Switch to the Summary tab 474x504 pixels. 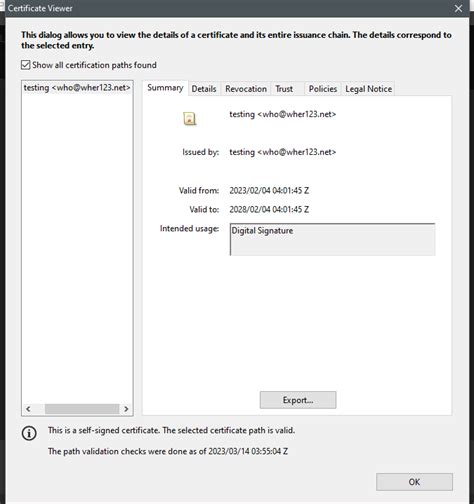[x=165, y=88]
